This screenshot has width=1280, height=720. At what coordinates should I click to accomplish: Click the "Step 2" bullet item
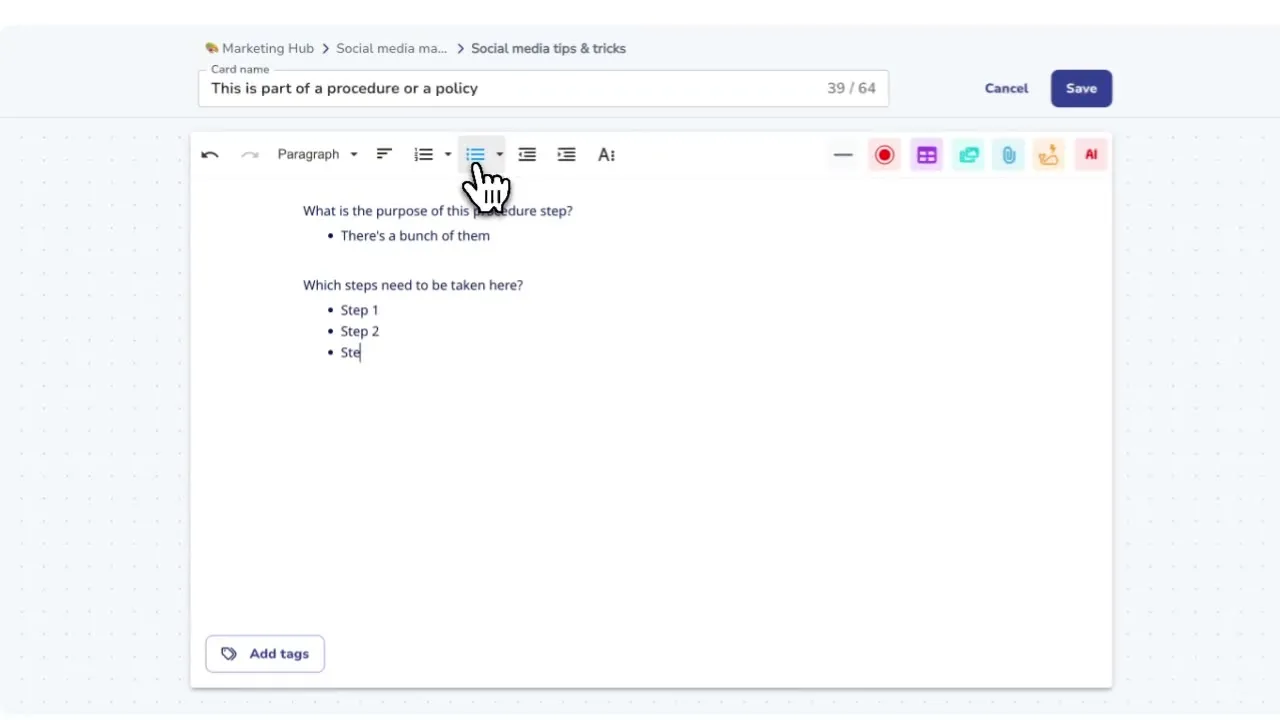(x=360, y=331)
